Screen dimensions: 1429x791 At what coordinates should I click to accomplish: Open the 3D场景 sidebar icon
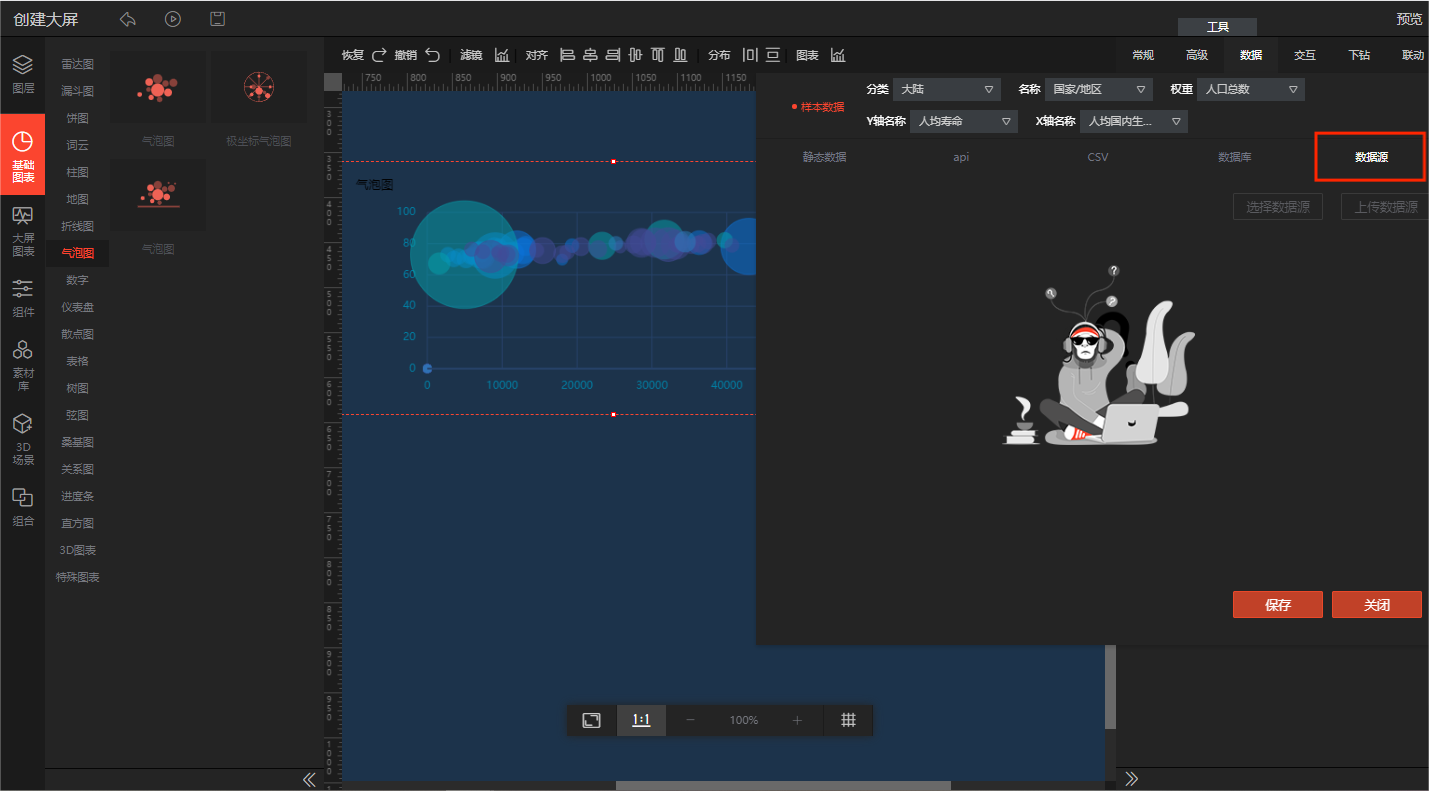click(22, 439)
